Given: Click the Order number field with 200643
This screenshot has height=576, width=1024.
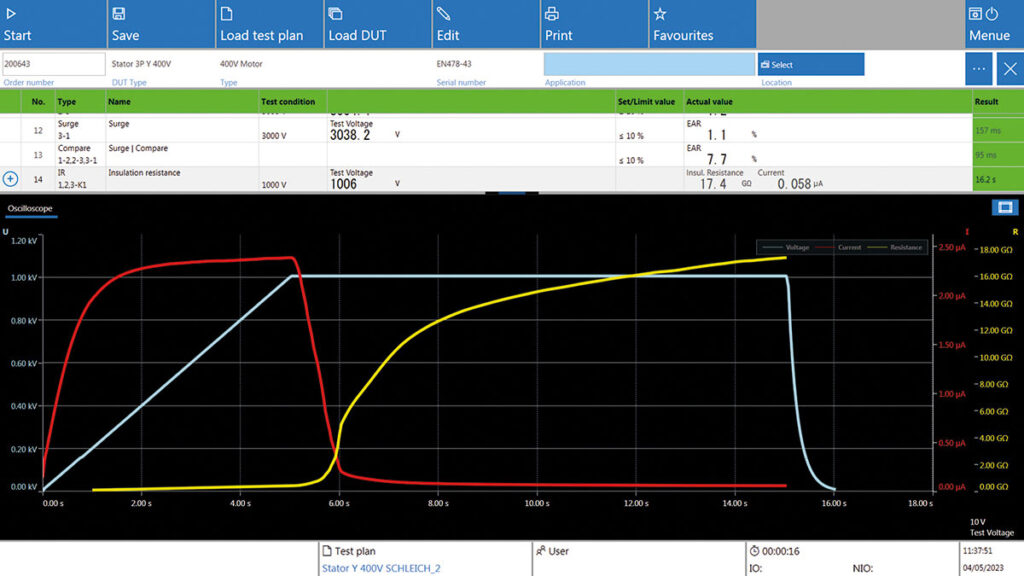Looking at the screenshot, I should pos(53,64).
